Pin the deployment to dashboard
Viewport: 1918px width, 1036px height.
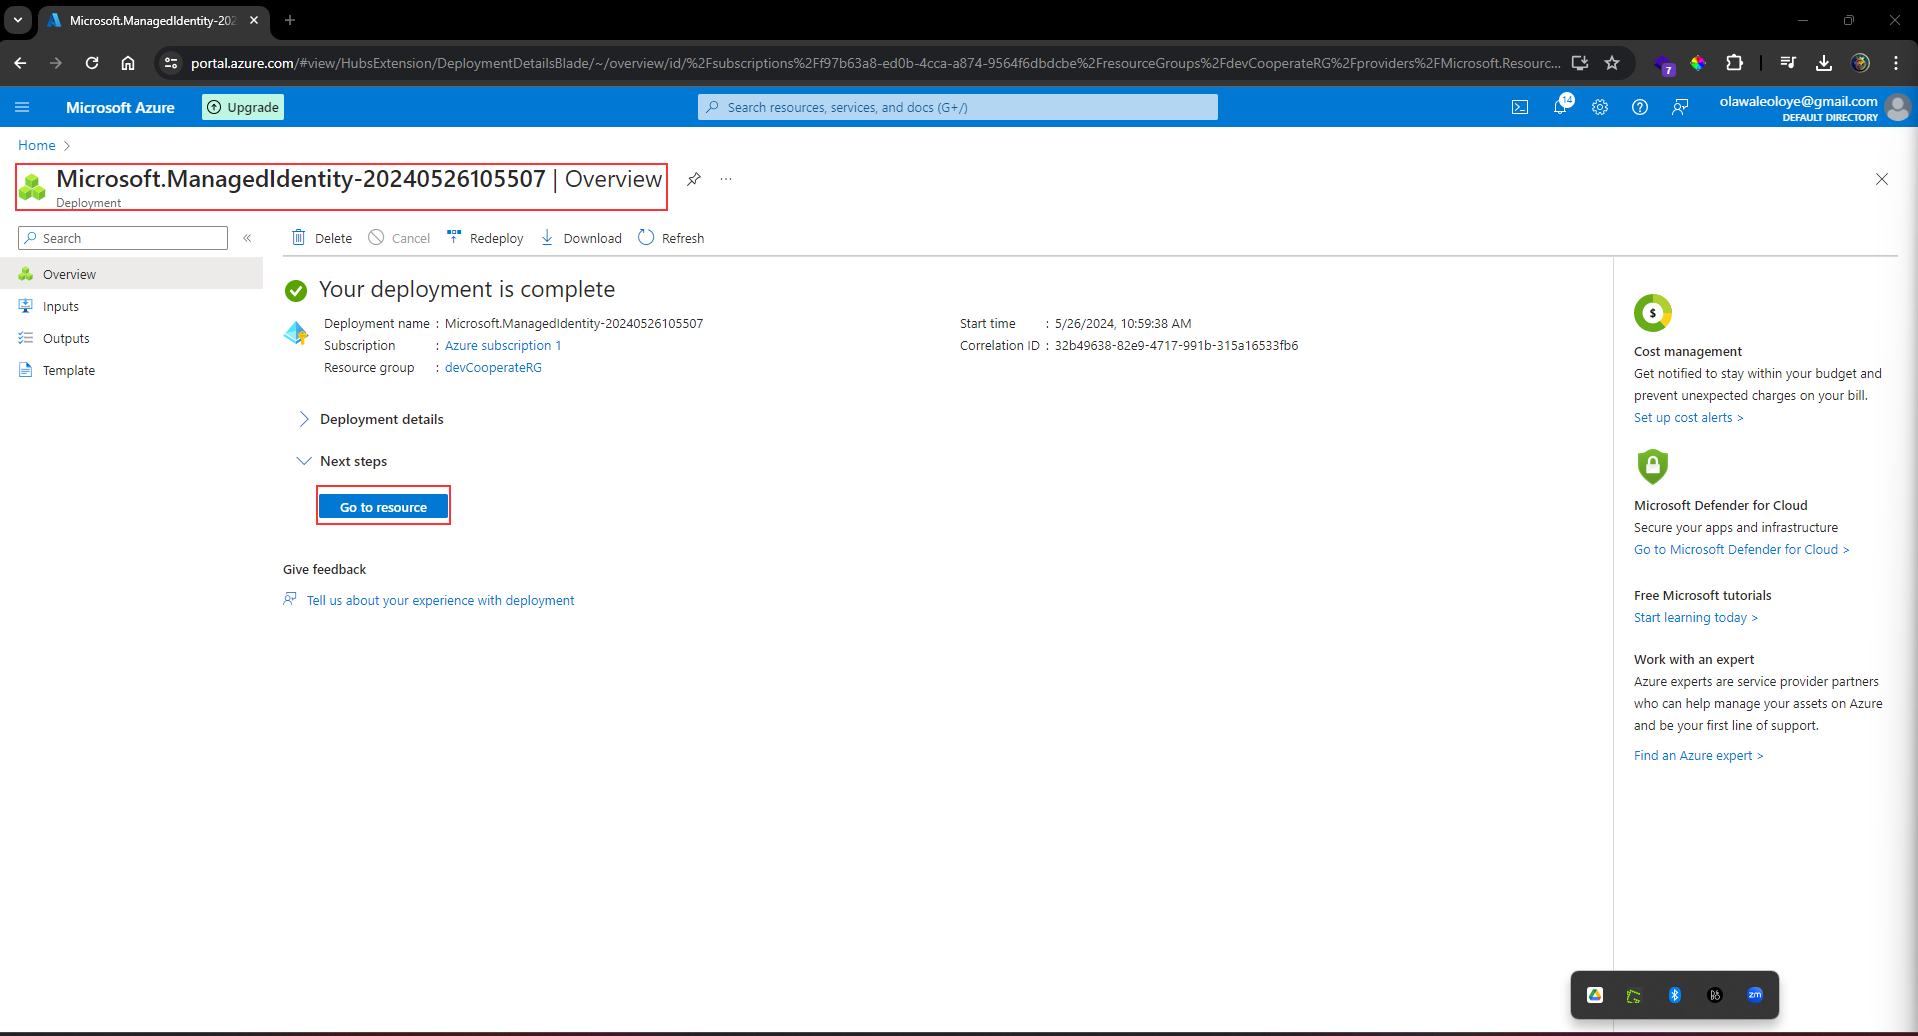pyautogui.click(x=693, y=179)
